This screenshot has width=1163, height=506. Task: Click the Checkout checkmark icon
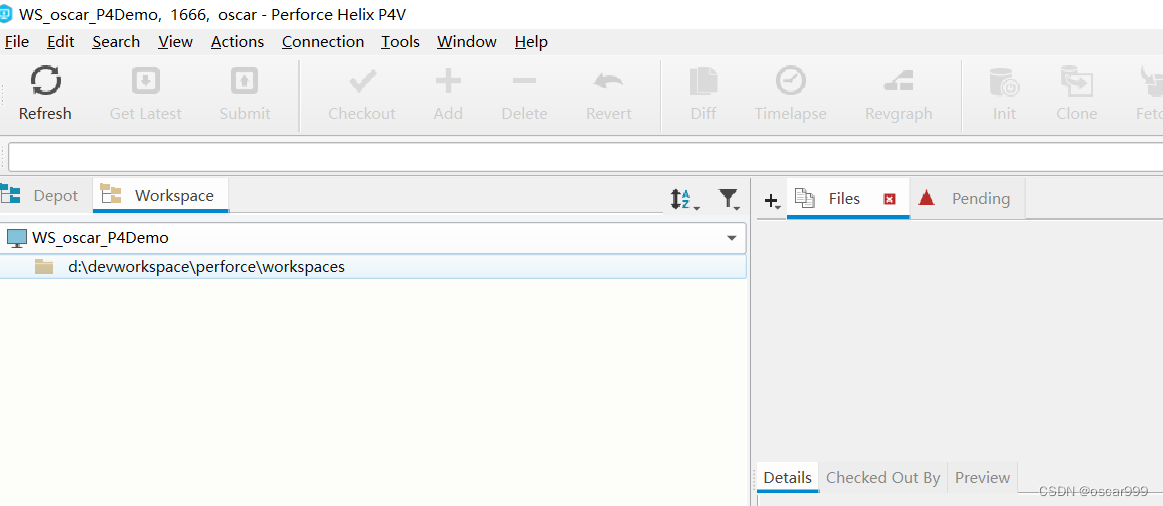point(362,81)
